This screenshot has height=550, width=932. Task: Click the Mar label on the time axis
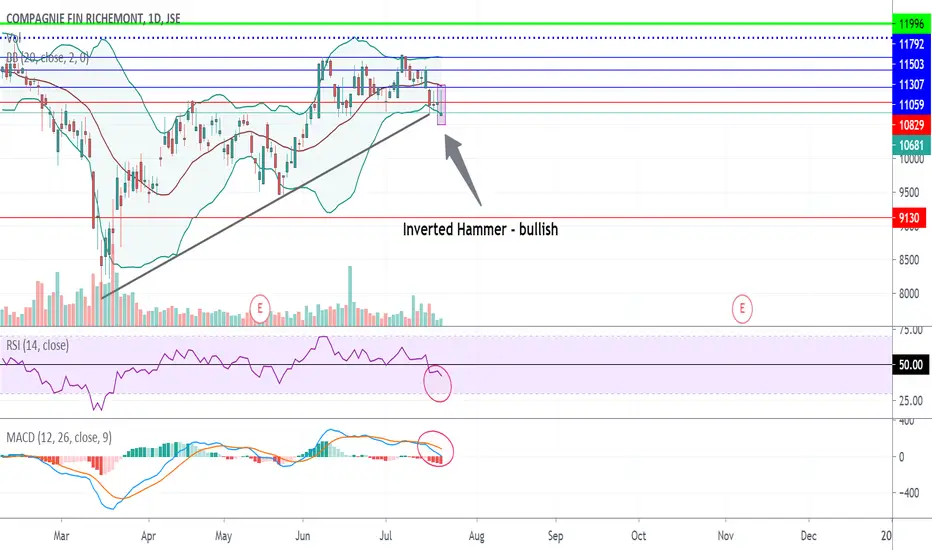pos(61,536)
